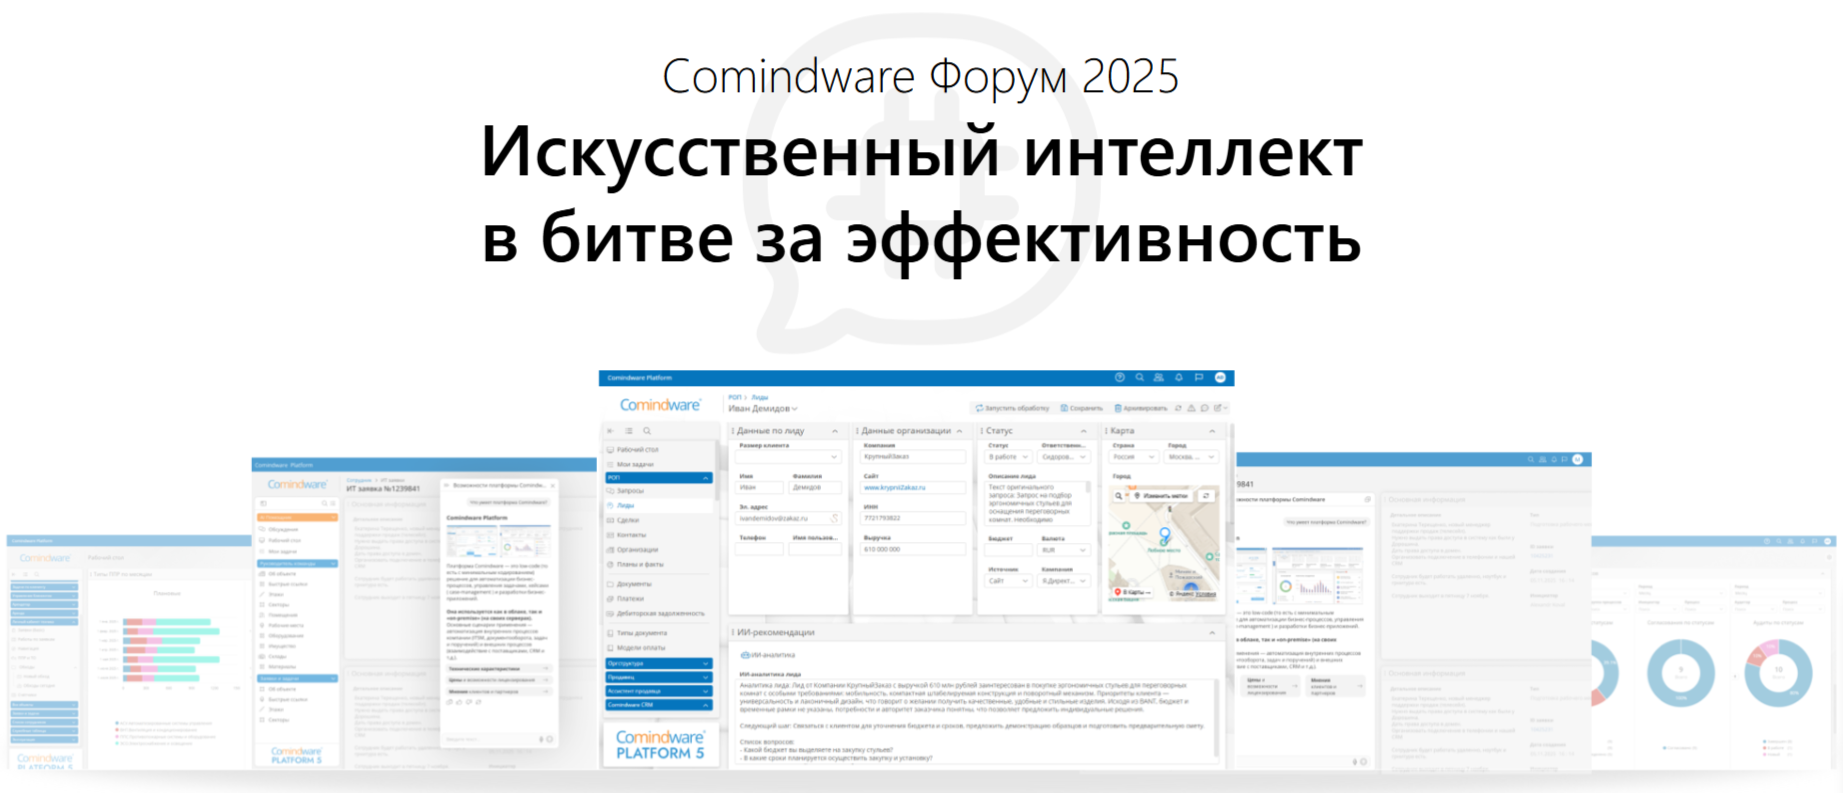Click the Выручка input field
The image size is (1843, 793).
pyautogui.click(x=913, y=549)
